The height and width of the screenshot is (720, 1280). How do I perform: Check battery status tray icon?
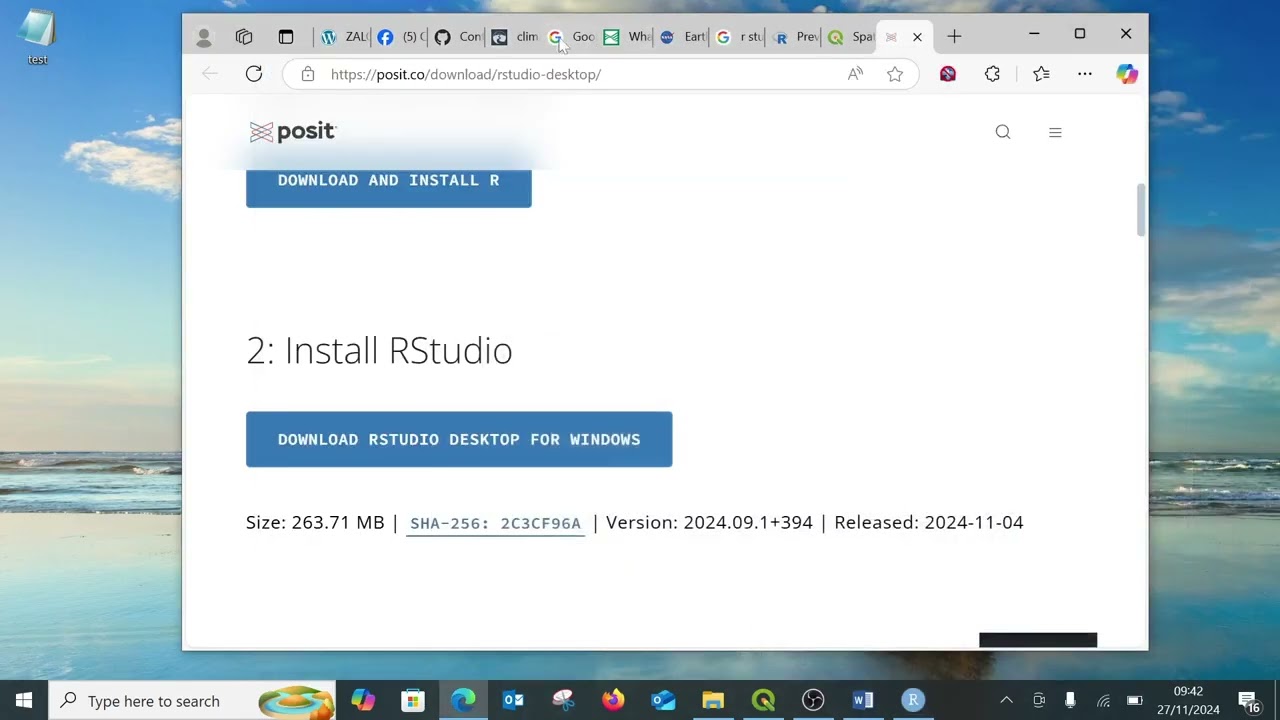[1135, 700]
